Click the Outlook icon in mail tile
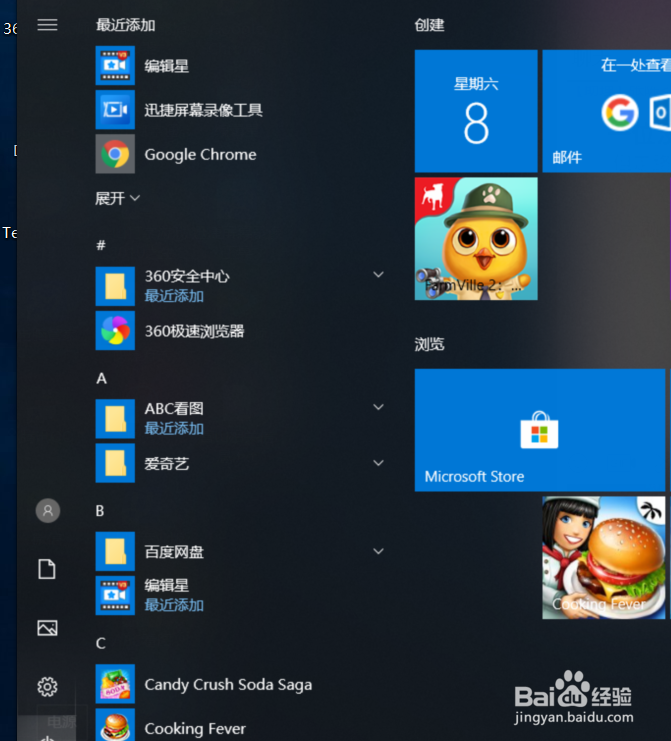Viewport: 671px width, 741px height. pos(661,112)
